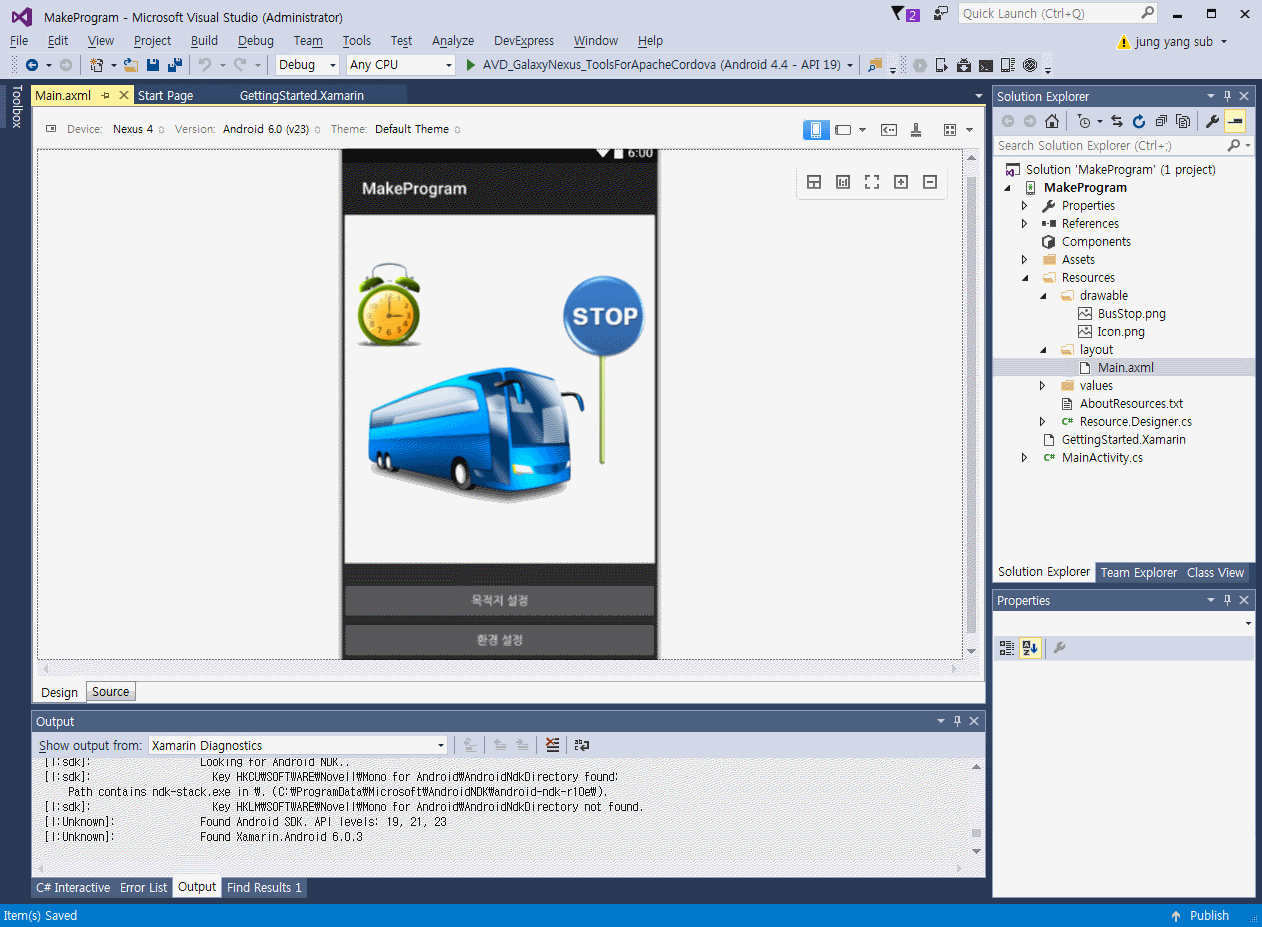Click Sync with Active Document in Solution Explorer

click(x=1117, y=121)
